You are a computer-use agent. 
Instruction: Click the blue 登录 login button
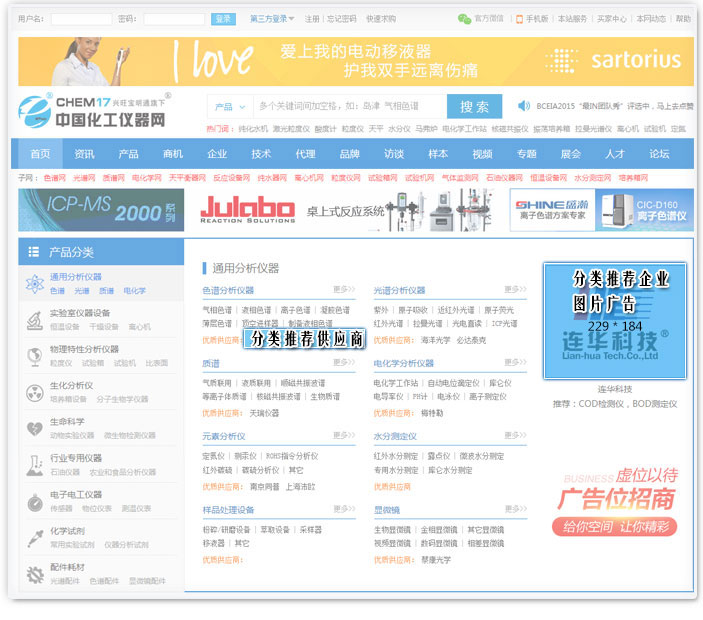click(x=223, y=18)
